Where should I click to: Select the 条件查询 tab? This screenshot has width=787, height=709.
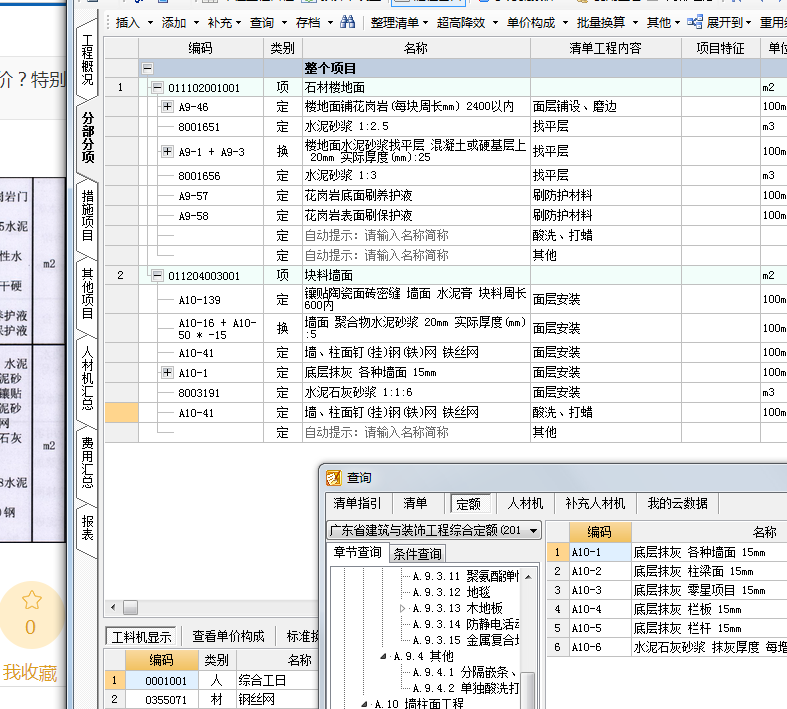417,553
